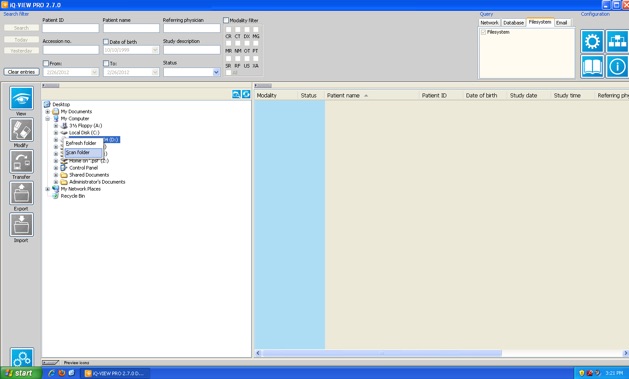The image size is (629, 379).
Task: Open the Date of birth date picker dropdown
Action: [x=155, y=50]
